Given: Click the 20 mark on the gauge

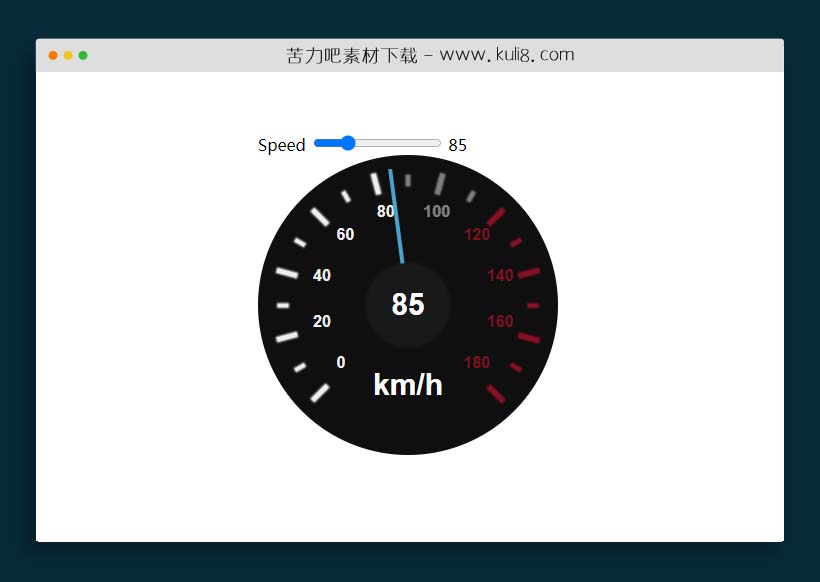Looking at the screenshot, I should point(322,321).
